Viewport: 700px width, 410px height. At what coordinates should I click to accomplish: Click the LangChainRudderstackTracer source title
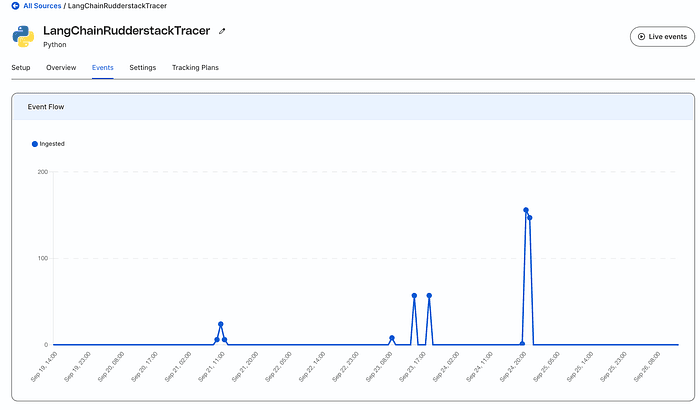[126, 30]
